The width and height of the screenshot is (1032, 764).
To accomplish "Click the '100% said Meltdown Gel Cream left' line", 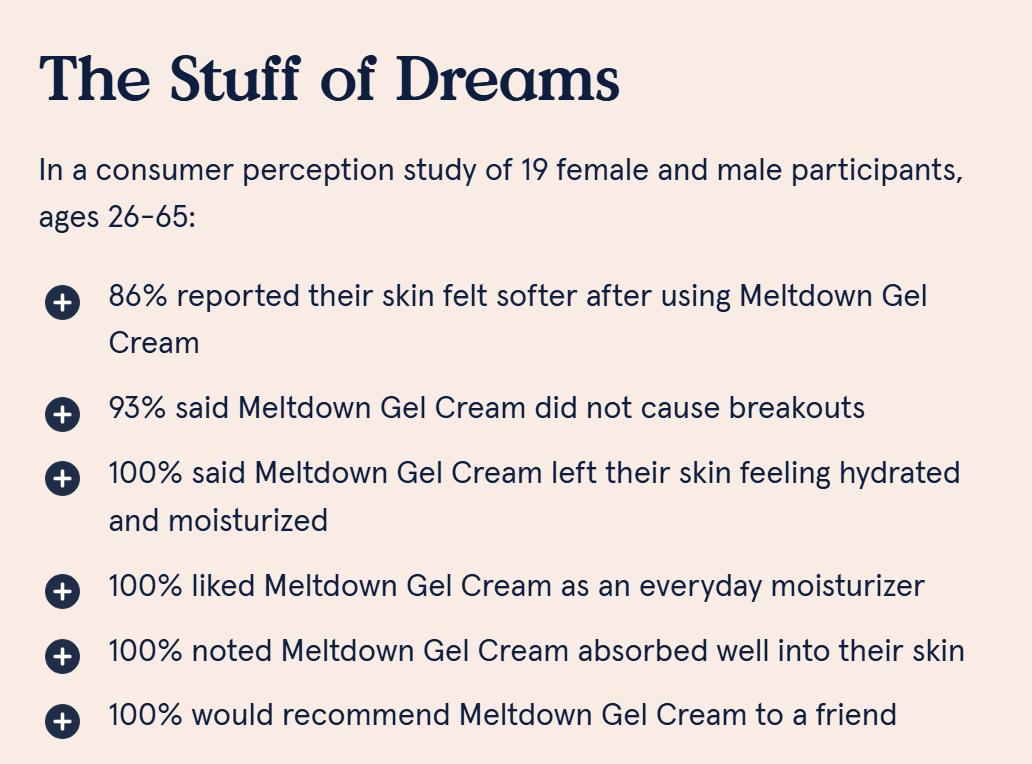I will click(x=534, y=473).
